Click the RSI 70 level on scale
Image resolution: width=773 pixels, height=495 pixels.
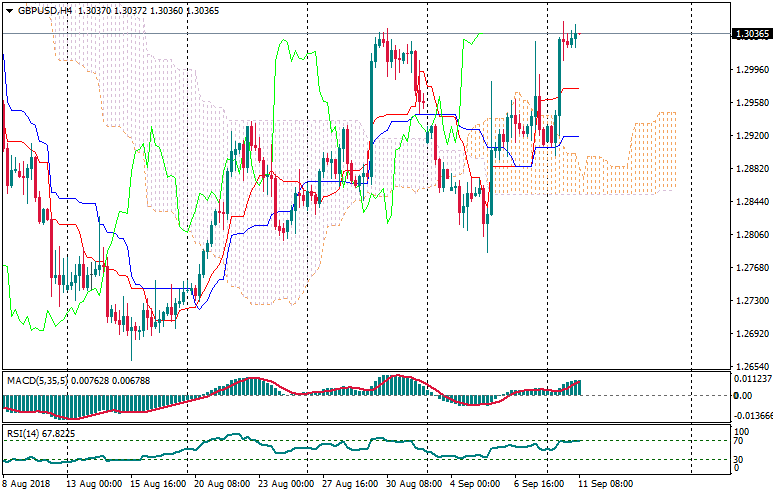tap(740, 441)
